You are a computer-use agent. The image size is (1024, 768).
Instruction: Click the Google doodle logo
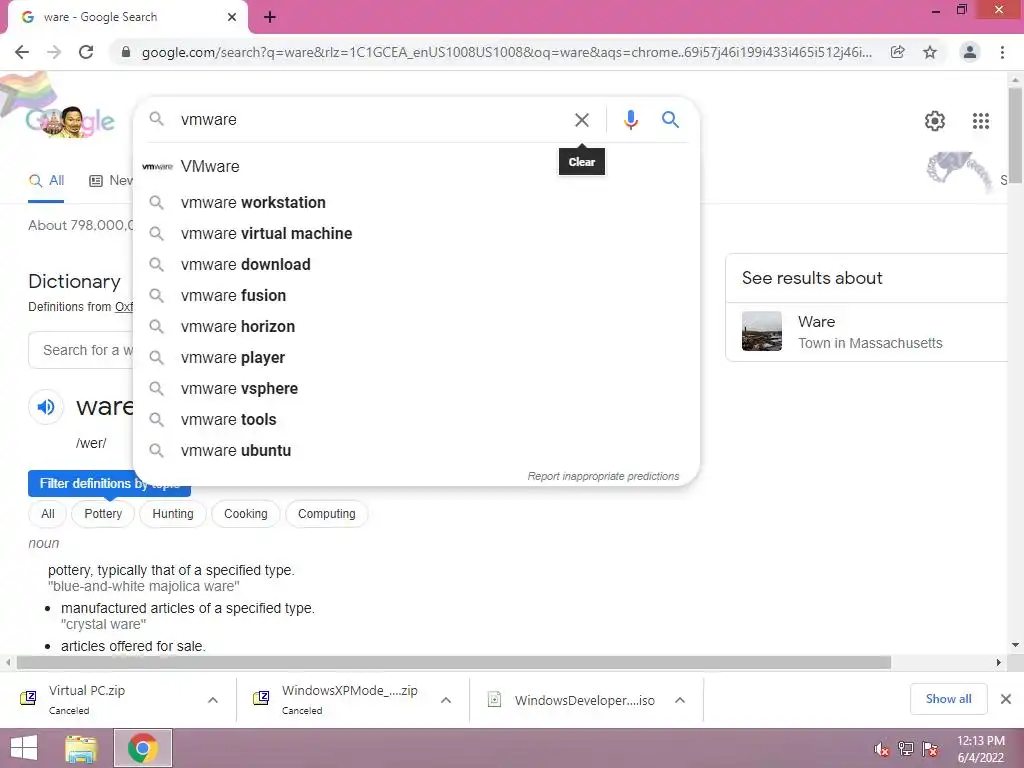click(x=70, y=121)
